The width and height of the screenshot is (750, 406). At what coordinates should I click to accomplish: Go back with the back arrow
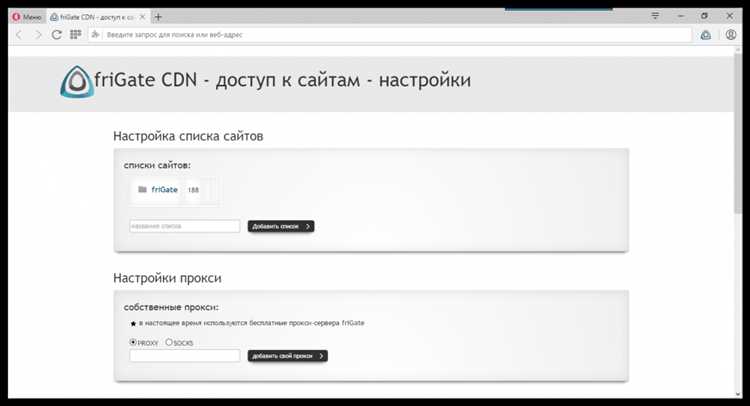19,34
